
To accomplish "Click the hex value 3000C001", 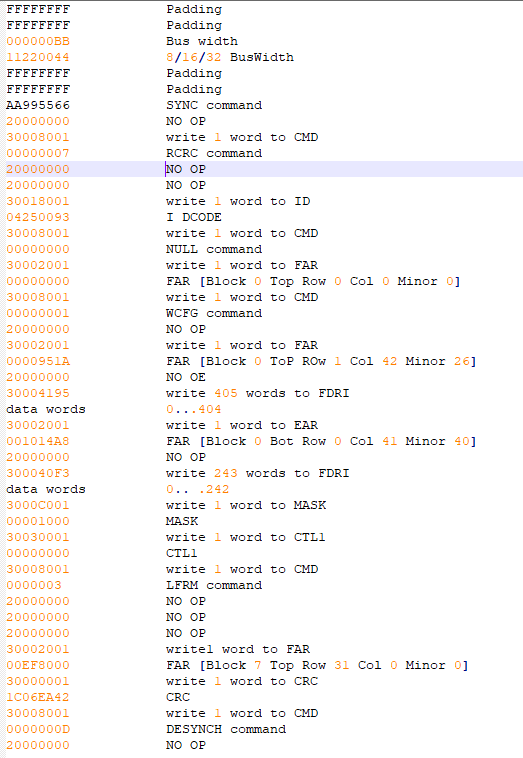I will pos(38,505).
